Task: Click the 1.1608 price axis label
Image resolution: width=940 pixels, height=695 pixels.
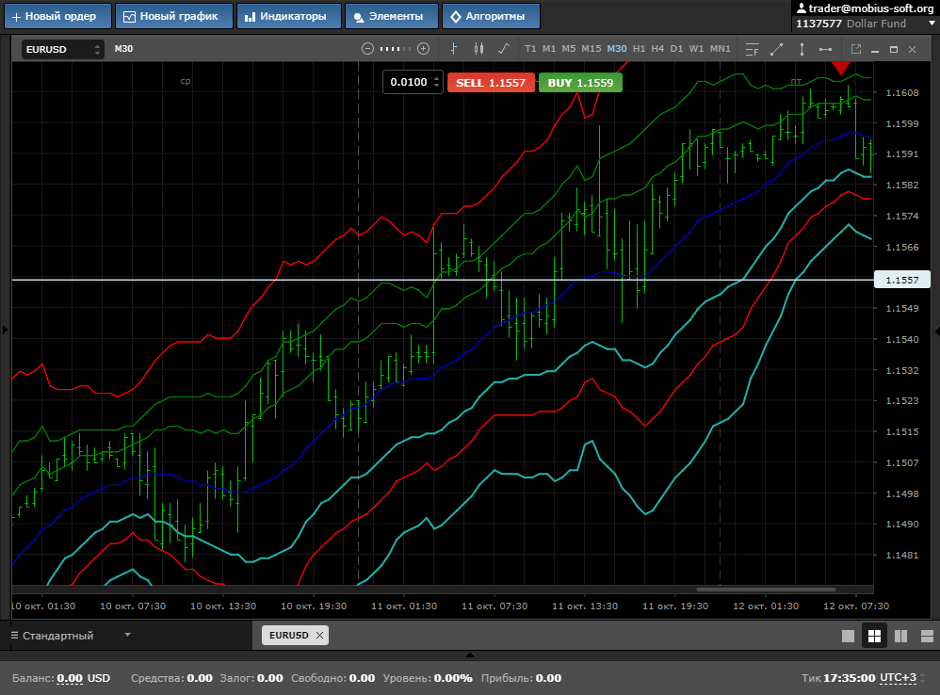Action: click(x=902, y=92)
